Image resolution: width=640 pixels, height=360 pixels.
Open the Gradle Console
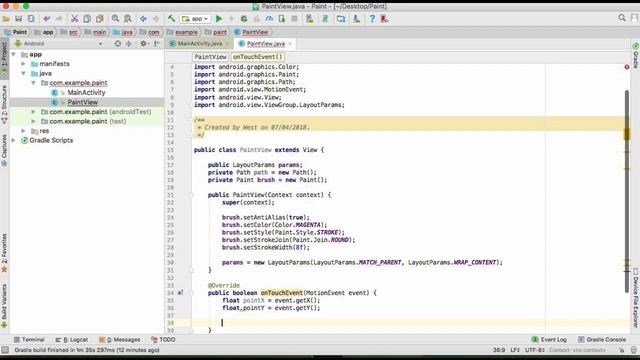tap(602, 340)
